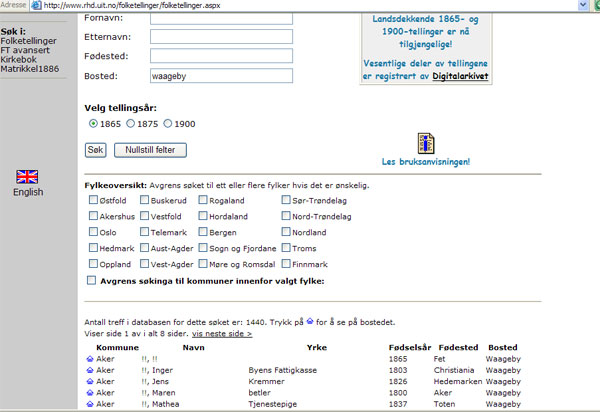Open the Digitalarkivet link
Viewport: 600px width, 412px height.
pyautogui.click(x=460, y=76)
